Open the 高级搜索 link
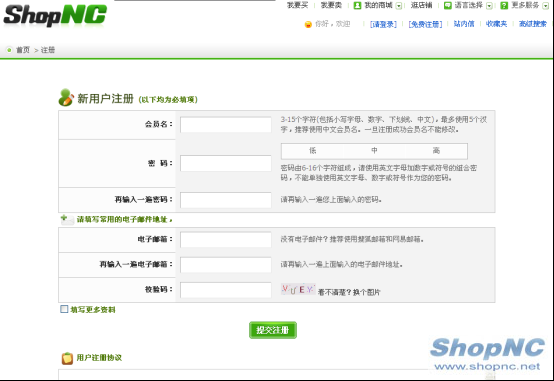The image size is (554, 381). pyautogui.click(x=533, y=24)
